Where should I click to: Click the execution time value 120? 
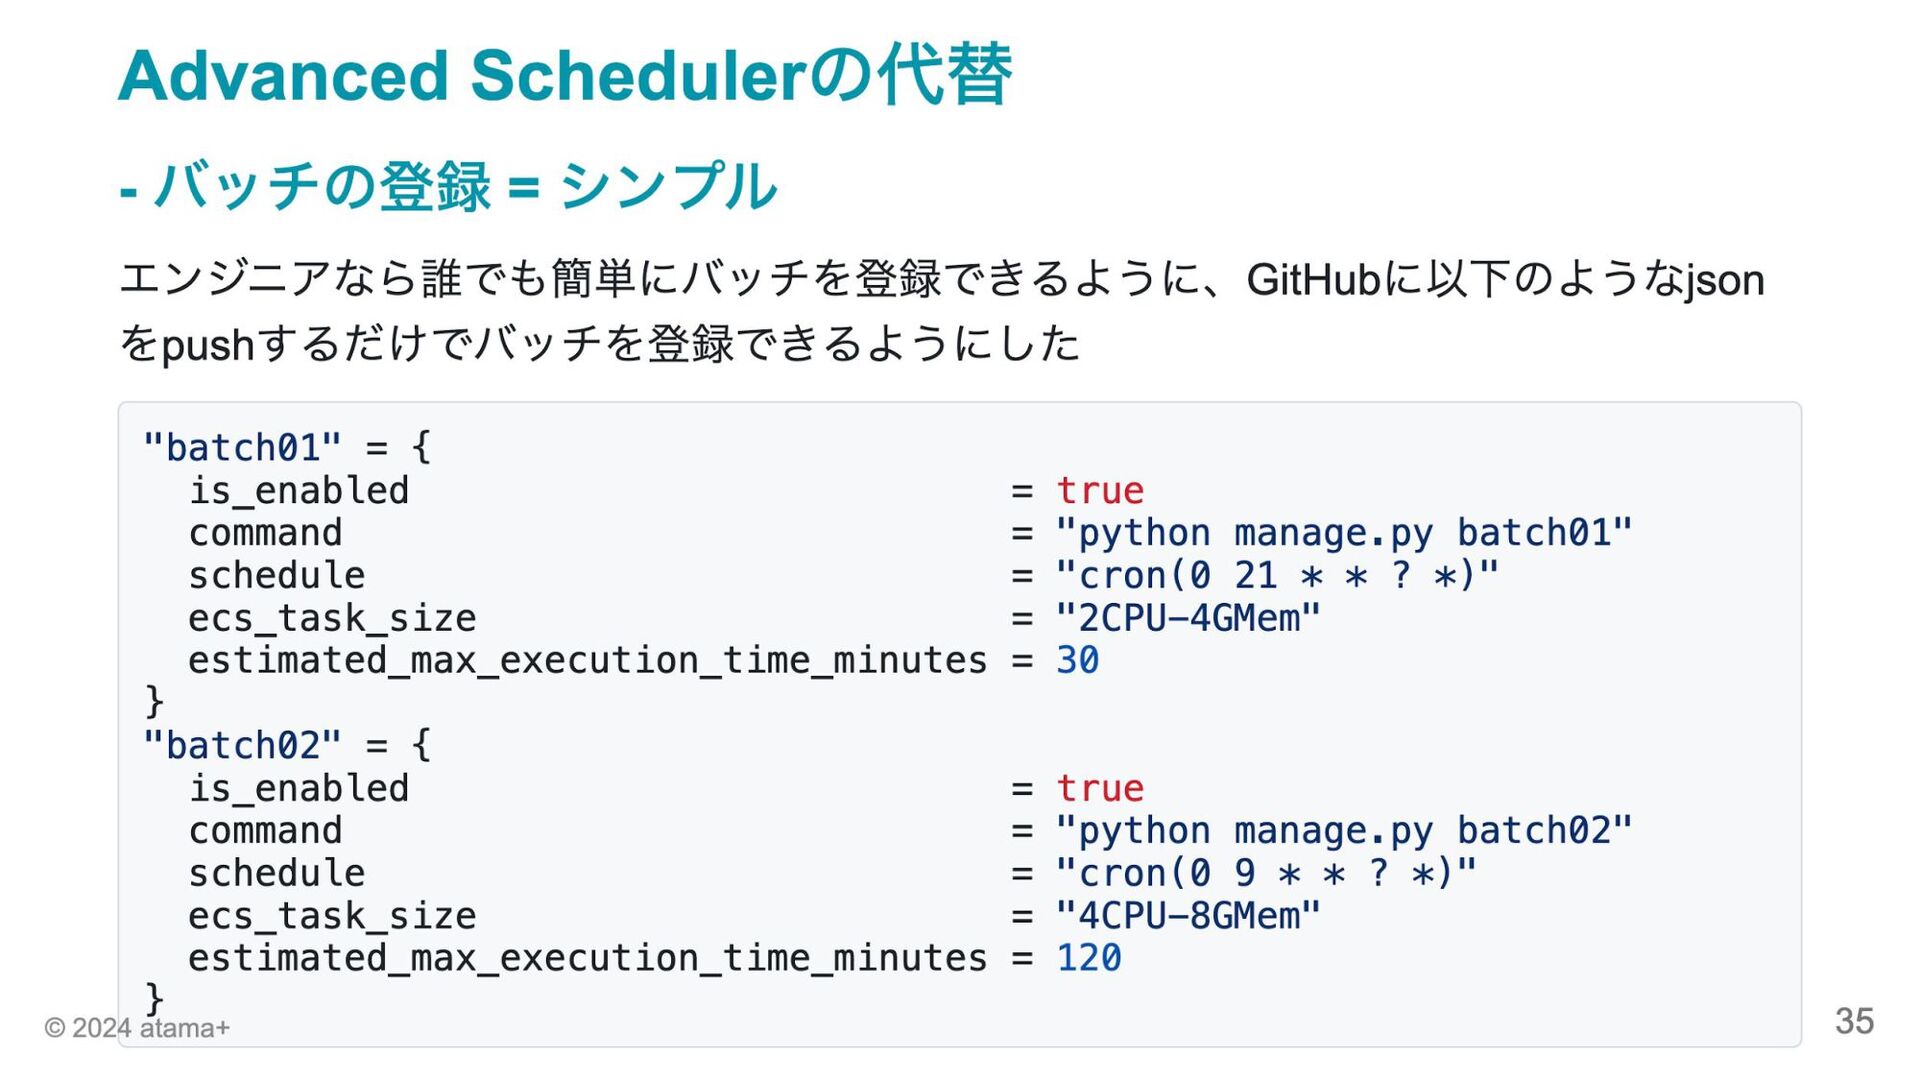(1089, 959)
